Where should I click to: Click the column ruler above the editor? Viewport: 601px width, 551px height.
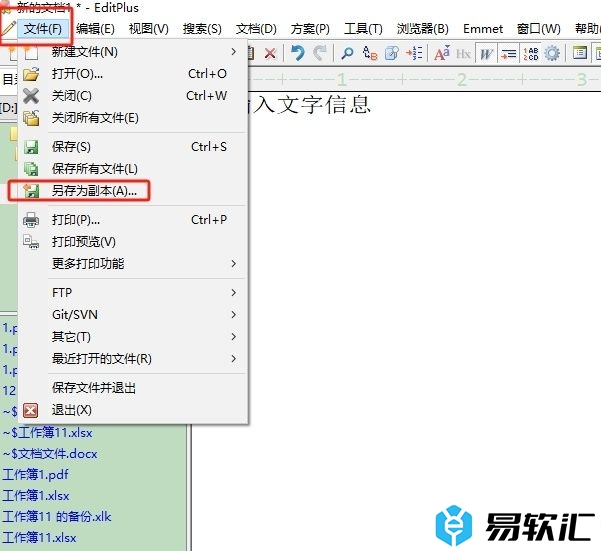click(x=425, y=80)
